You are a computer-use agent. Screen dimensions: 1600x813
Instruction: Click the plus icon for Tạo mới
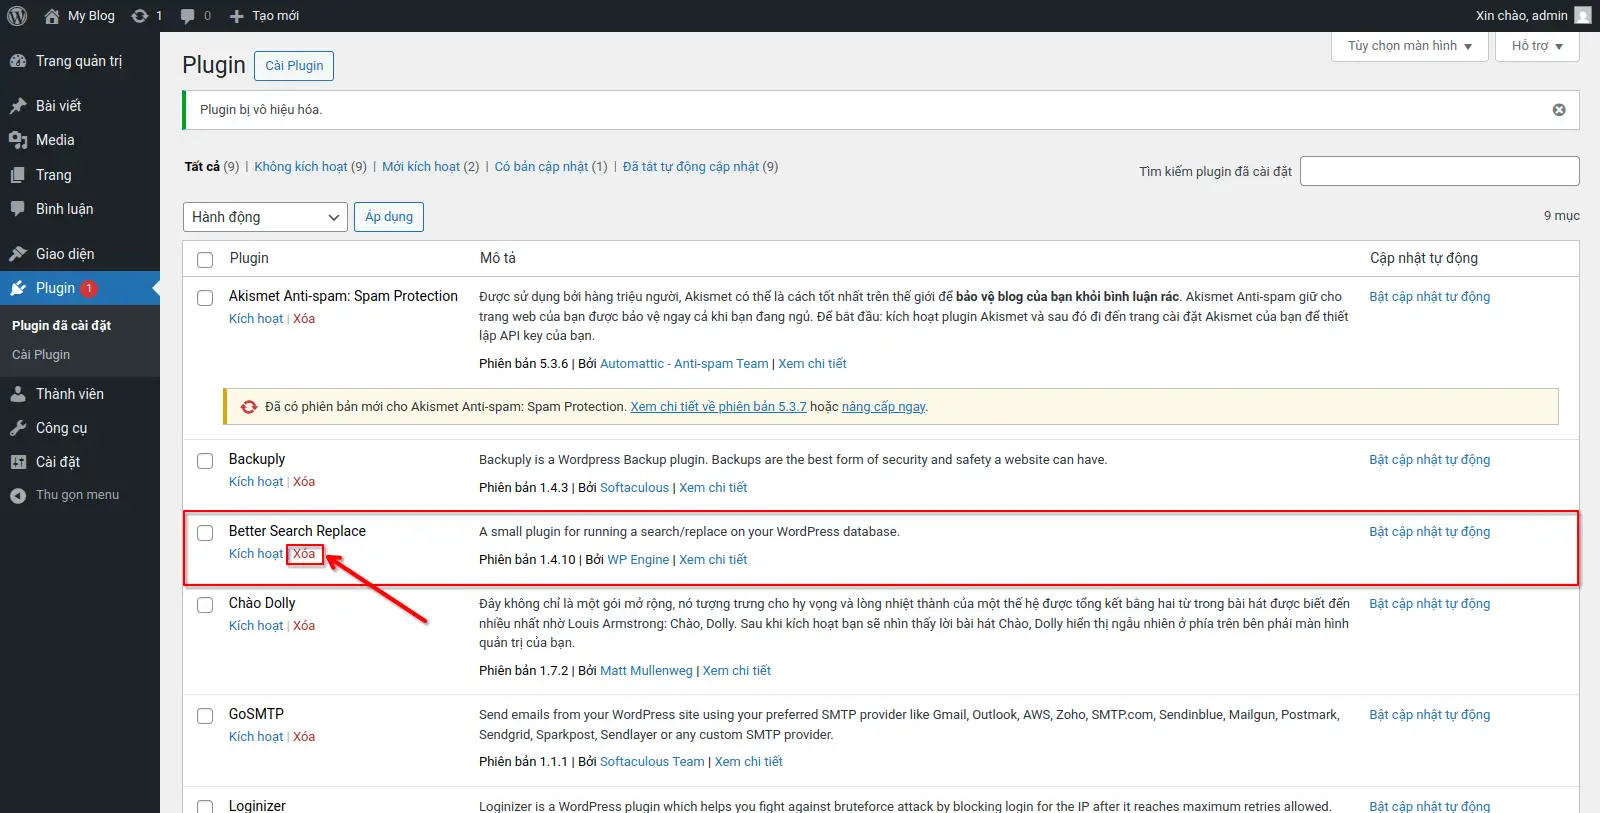237,16
